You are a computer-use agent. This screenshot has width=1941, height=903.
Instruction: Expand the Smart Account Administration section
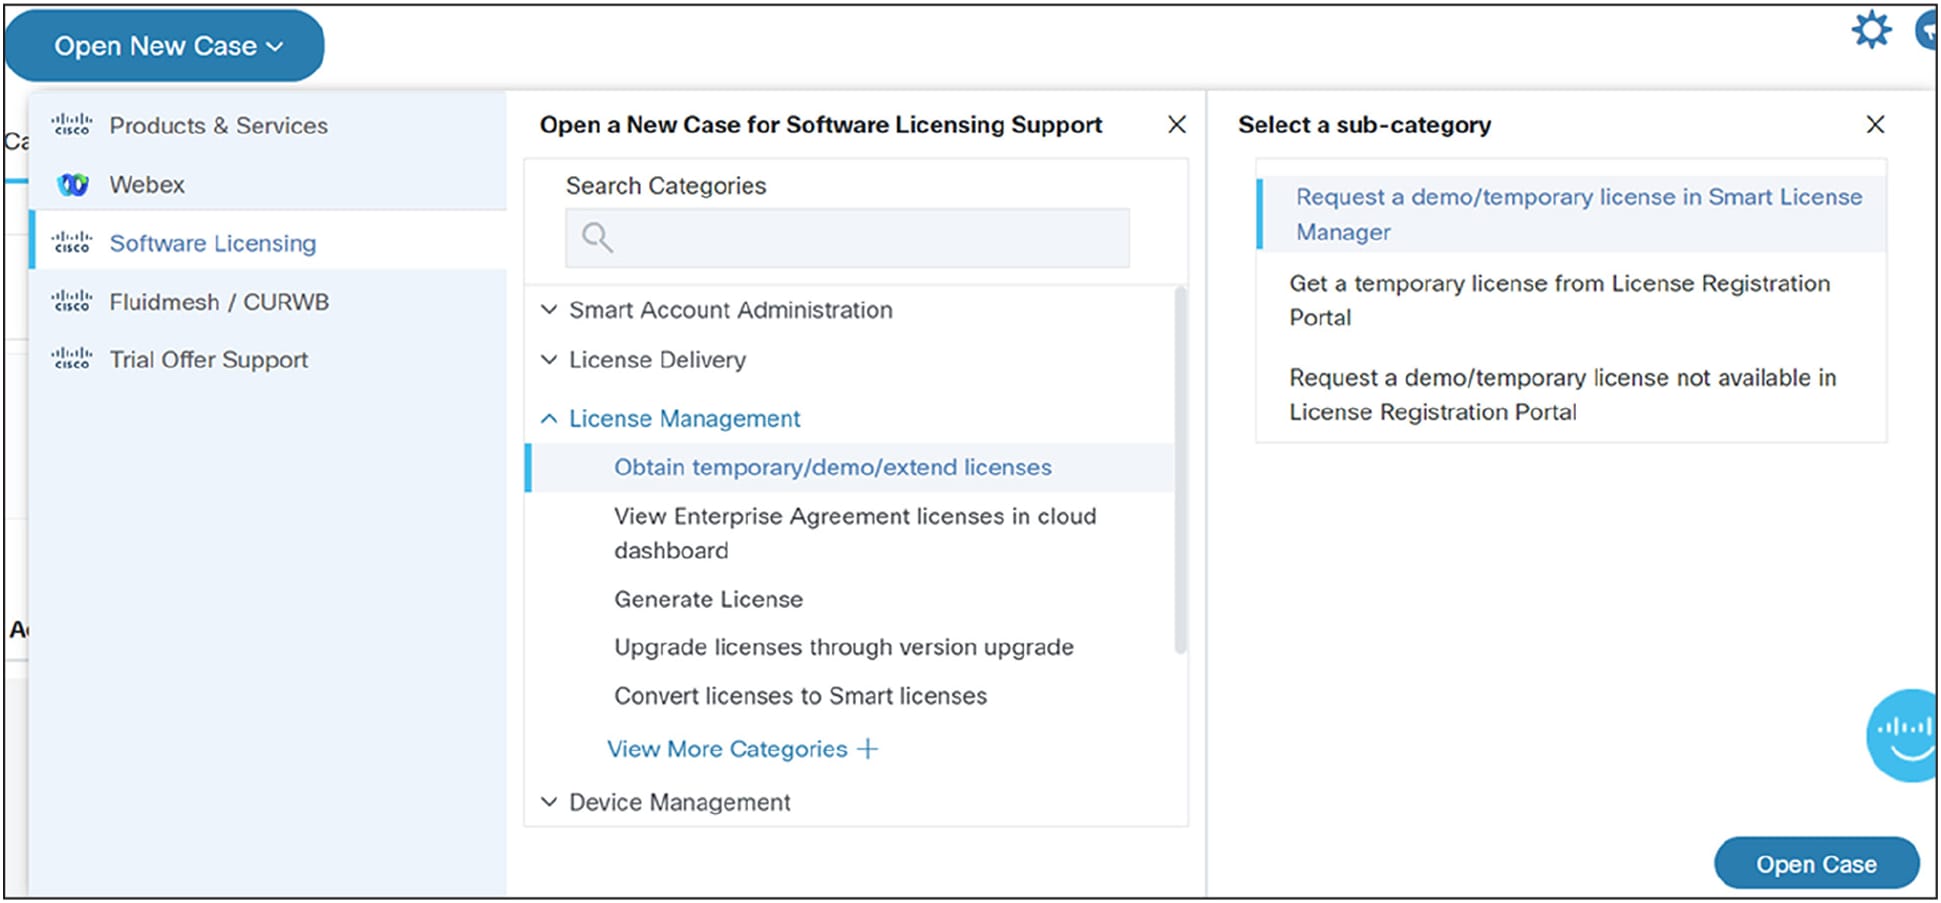tap(549, 310)
